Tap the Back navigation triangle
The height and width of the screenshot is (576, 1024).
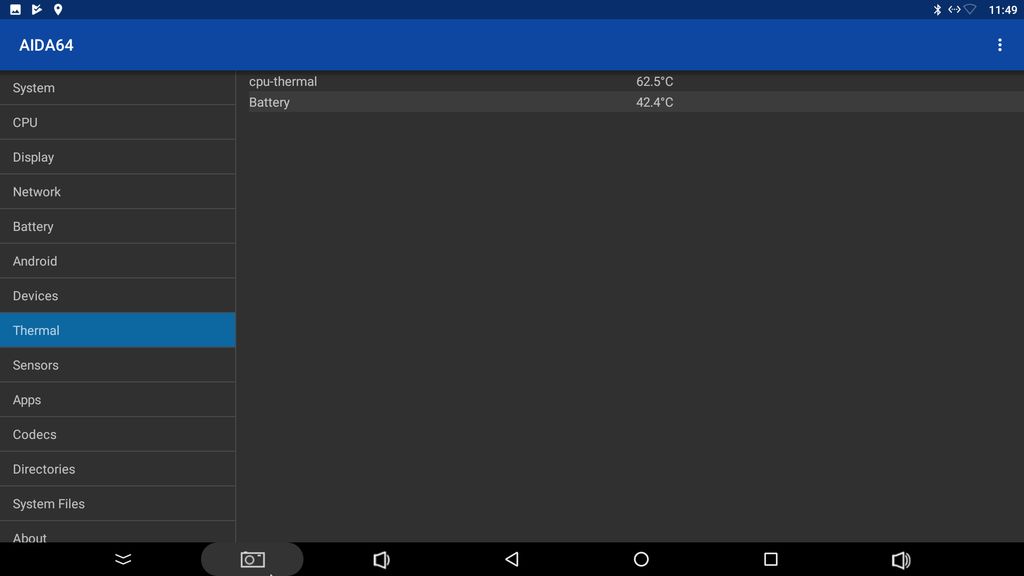(511, 559)
